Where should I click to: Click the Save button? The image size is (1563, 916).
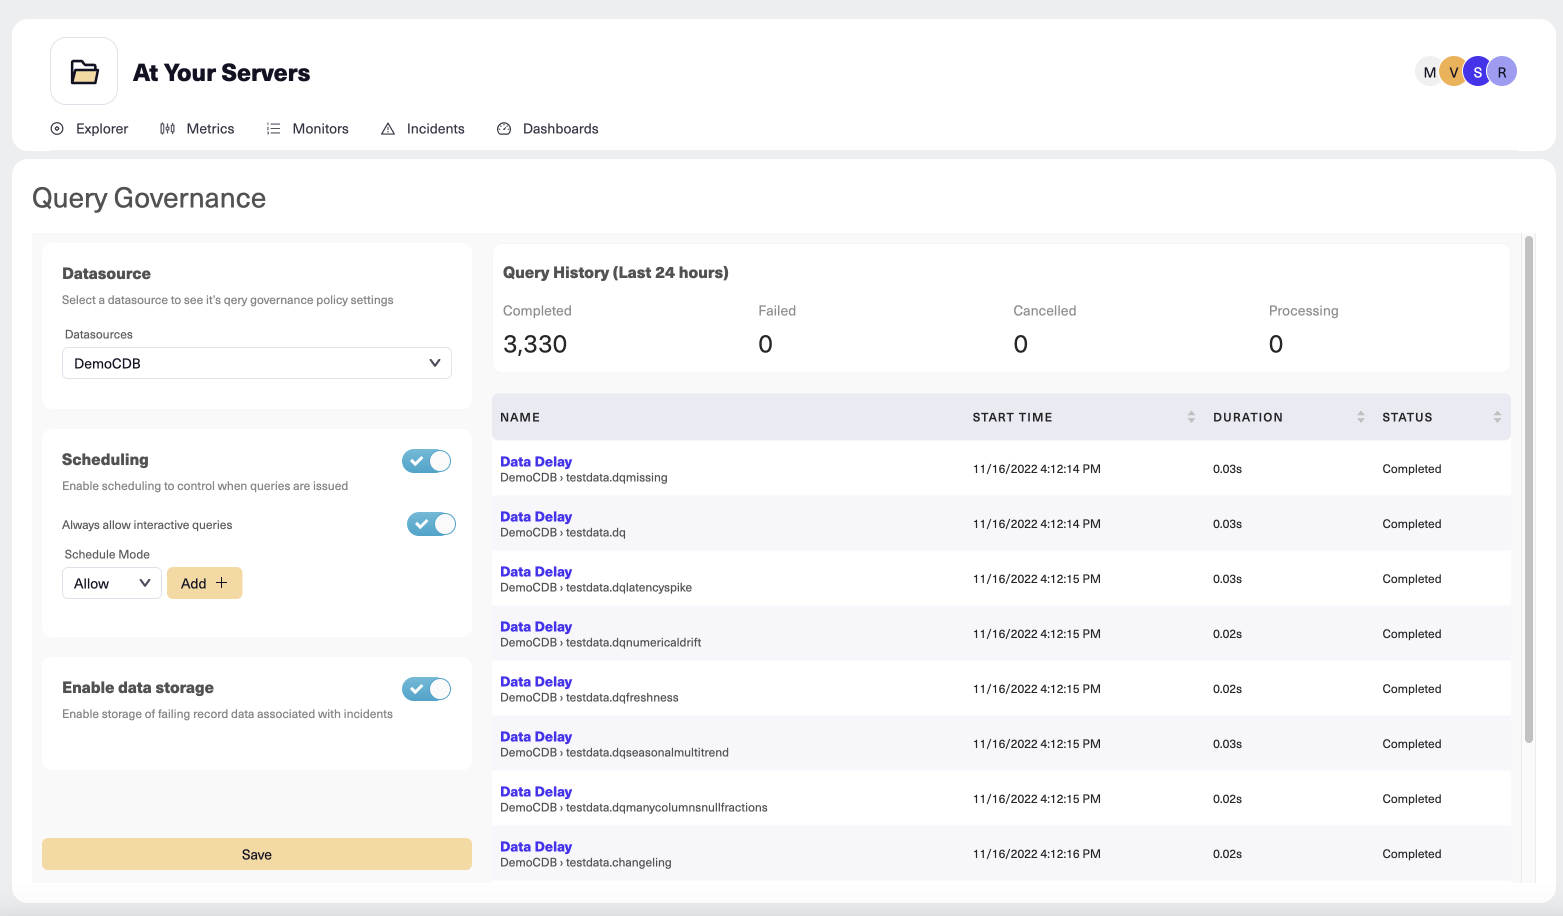[x=257, y=854]
